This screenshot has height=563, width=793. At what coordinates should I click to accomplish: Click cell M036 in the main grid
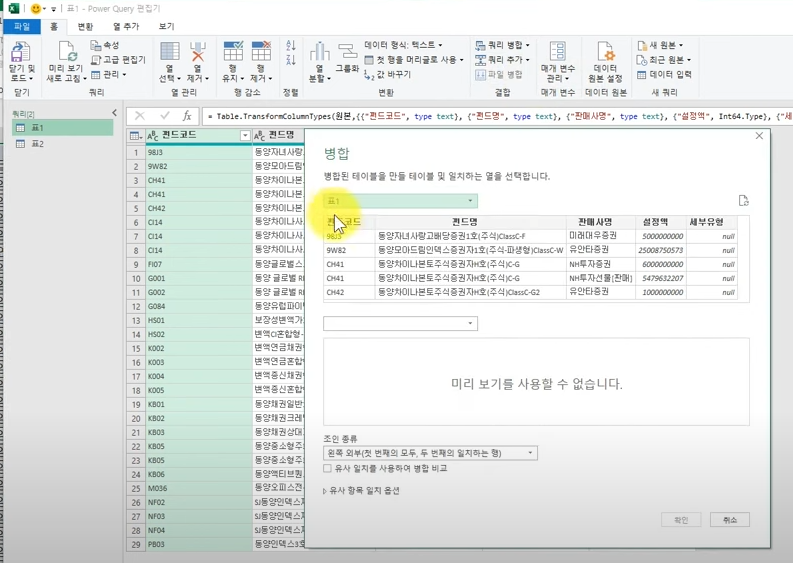(199, 488)
